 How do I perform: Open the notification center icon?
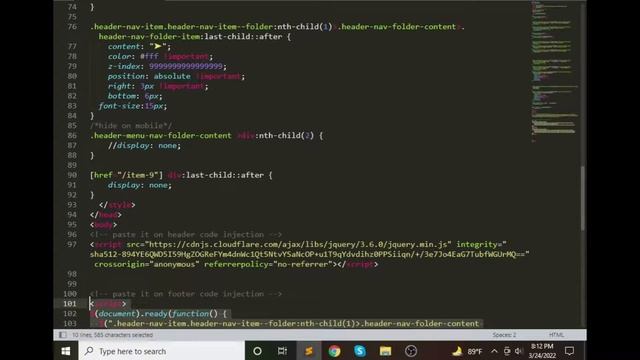pyautogui.click(x=569, y=351)
